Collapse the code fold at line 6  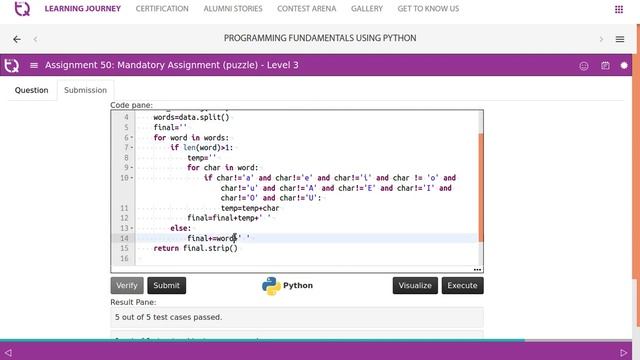(x=132, y=138)
